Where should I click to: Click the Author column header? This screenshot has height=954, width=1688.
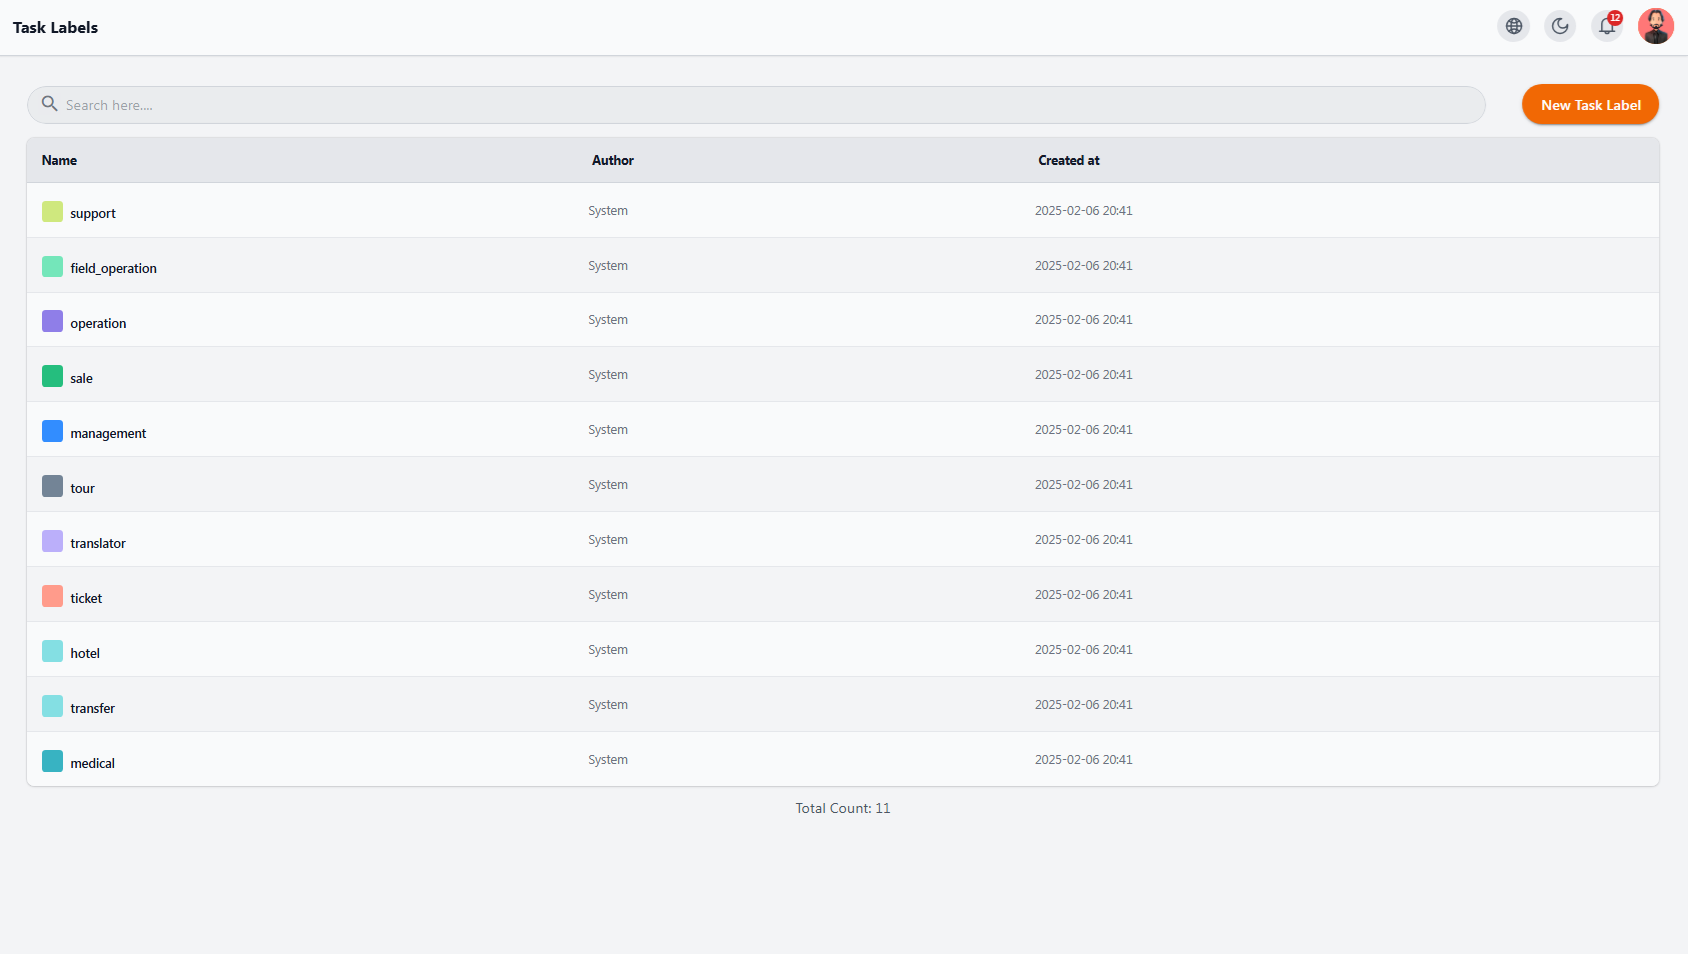[613, 160]
